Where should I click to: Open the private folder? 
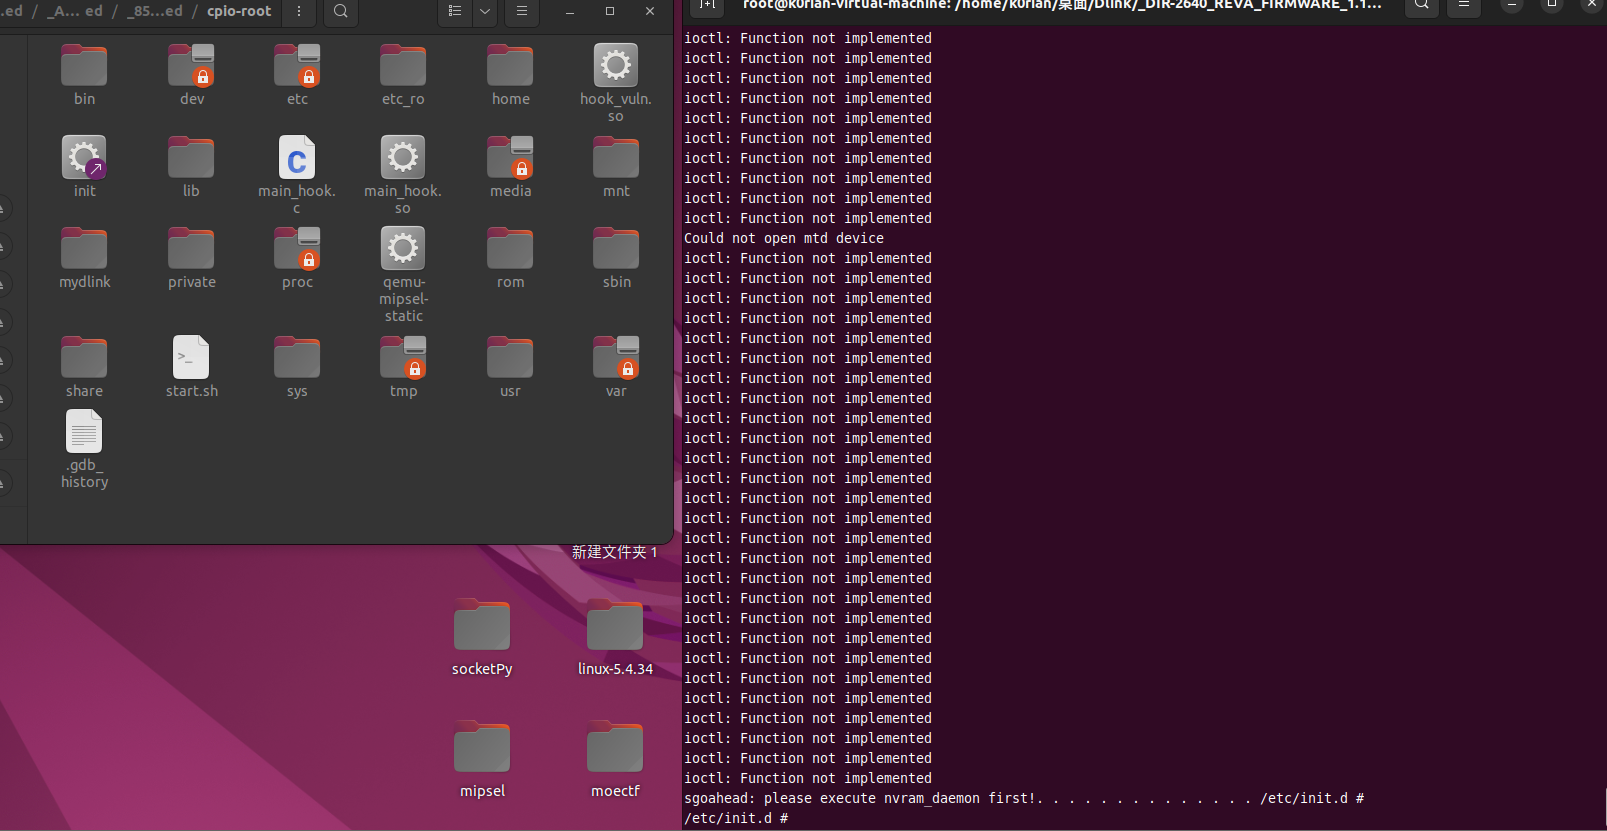coord(191,258)
